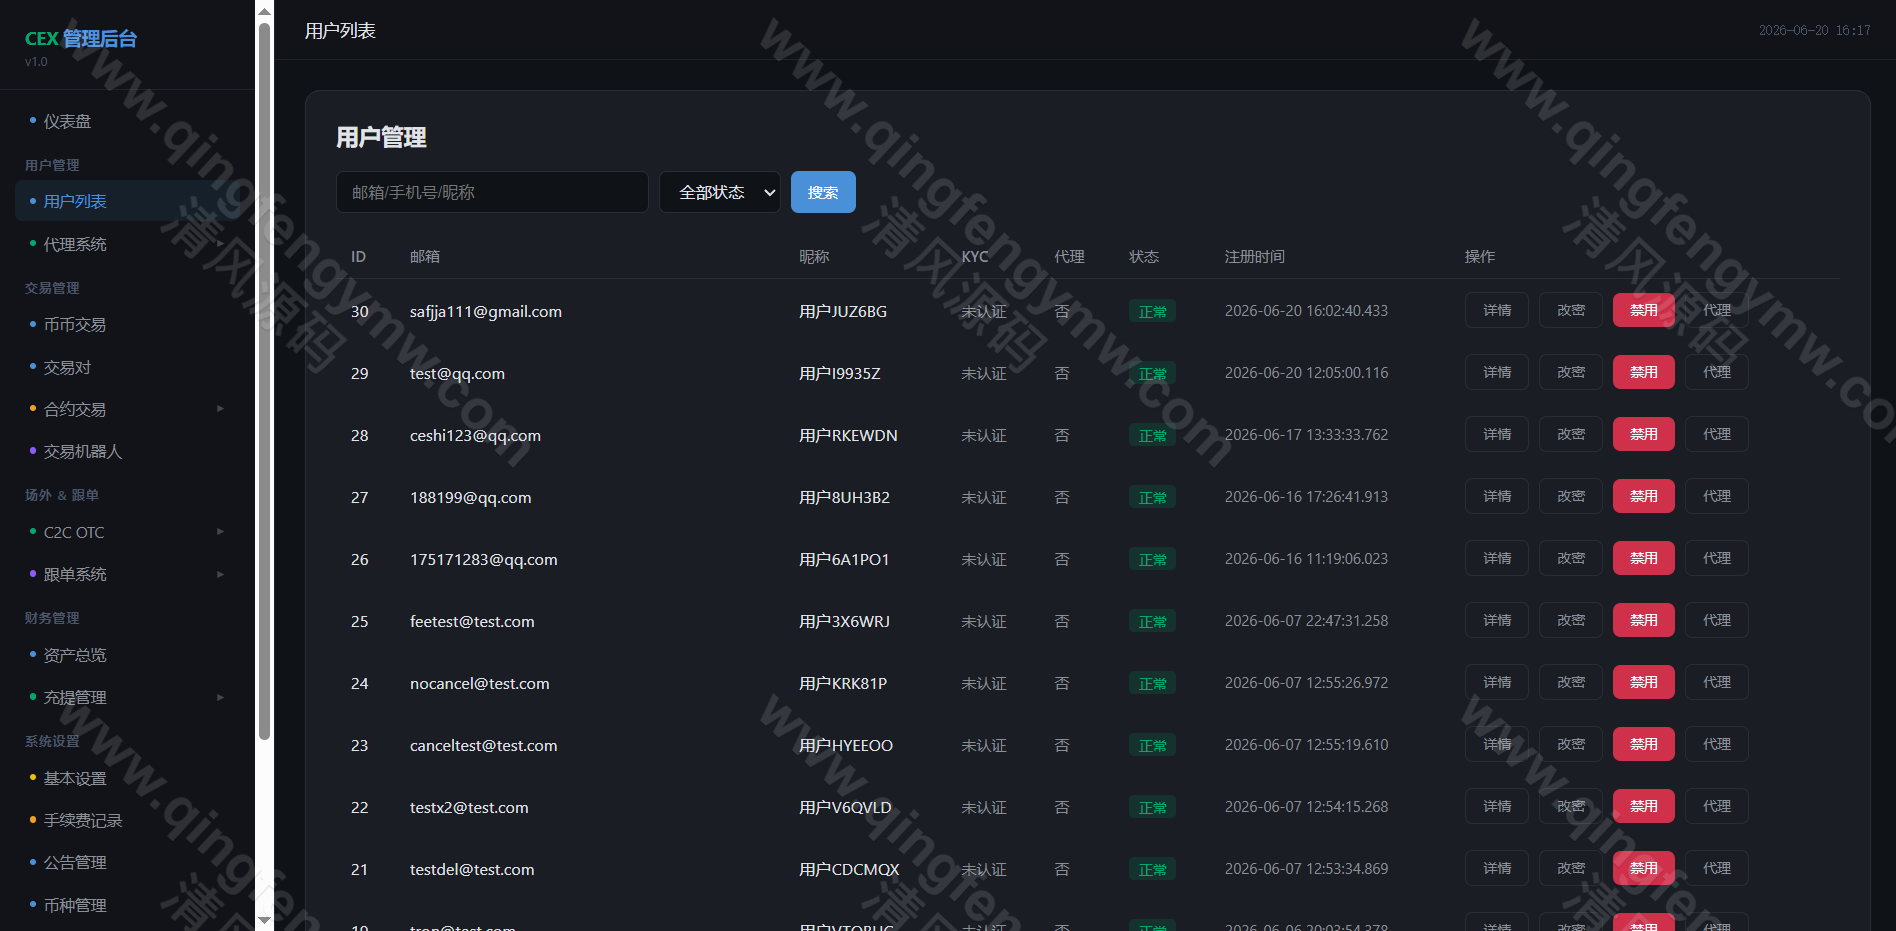
Task: Click 代理 for testdel@test.com
Action: pos(1717,868)
